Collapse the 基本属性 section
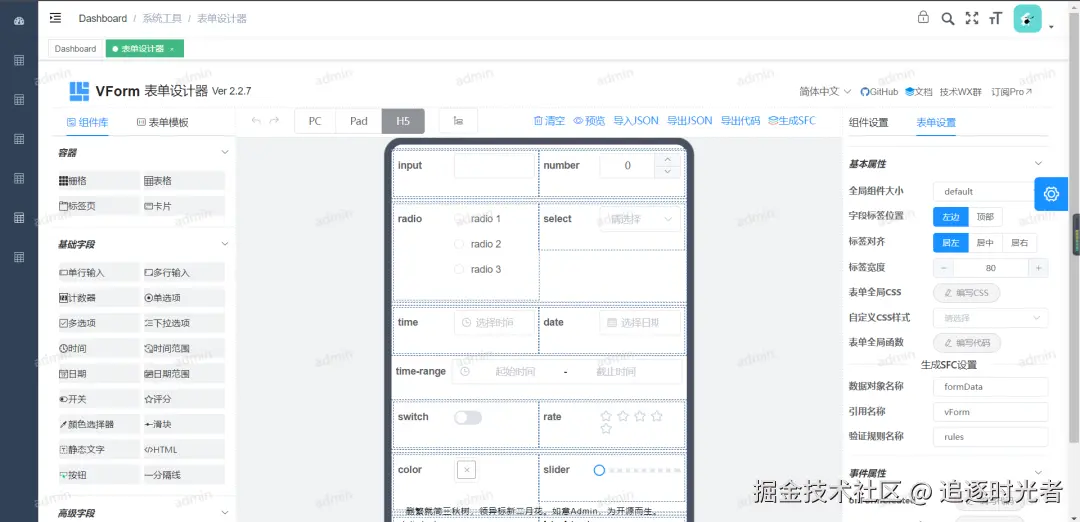This screenshot has height=522, width=1080. point(1039,164)
